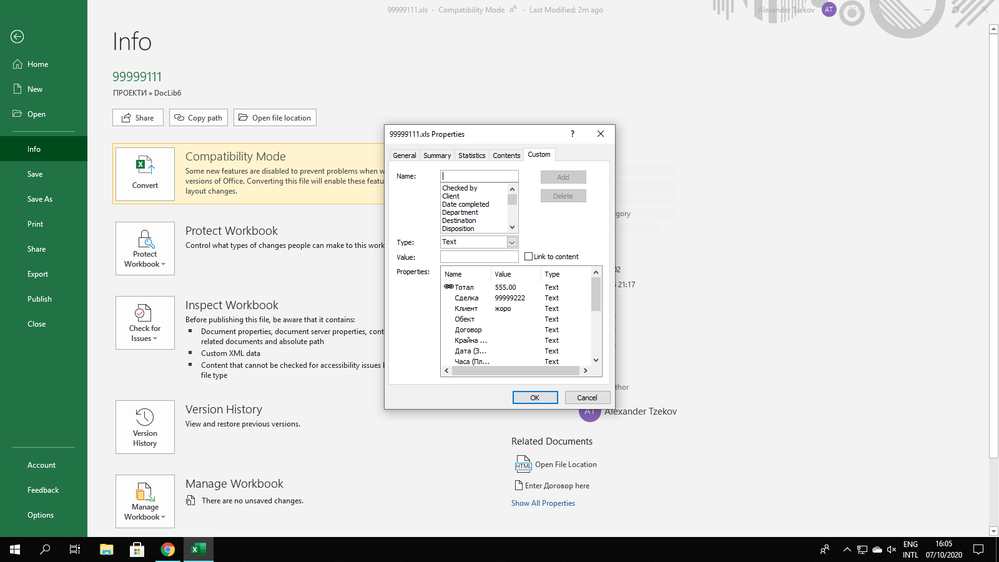This screenshot has width=999, height=562.
Task: Click the Value input field
Action: point(479,257)
